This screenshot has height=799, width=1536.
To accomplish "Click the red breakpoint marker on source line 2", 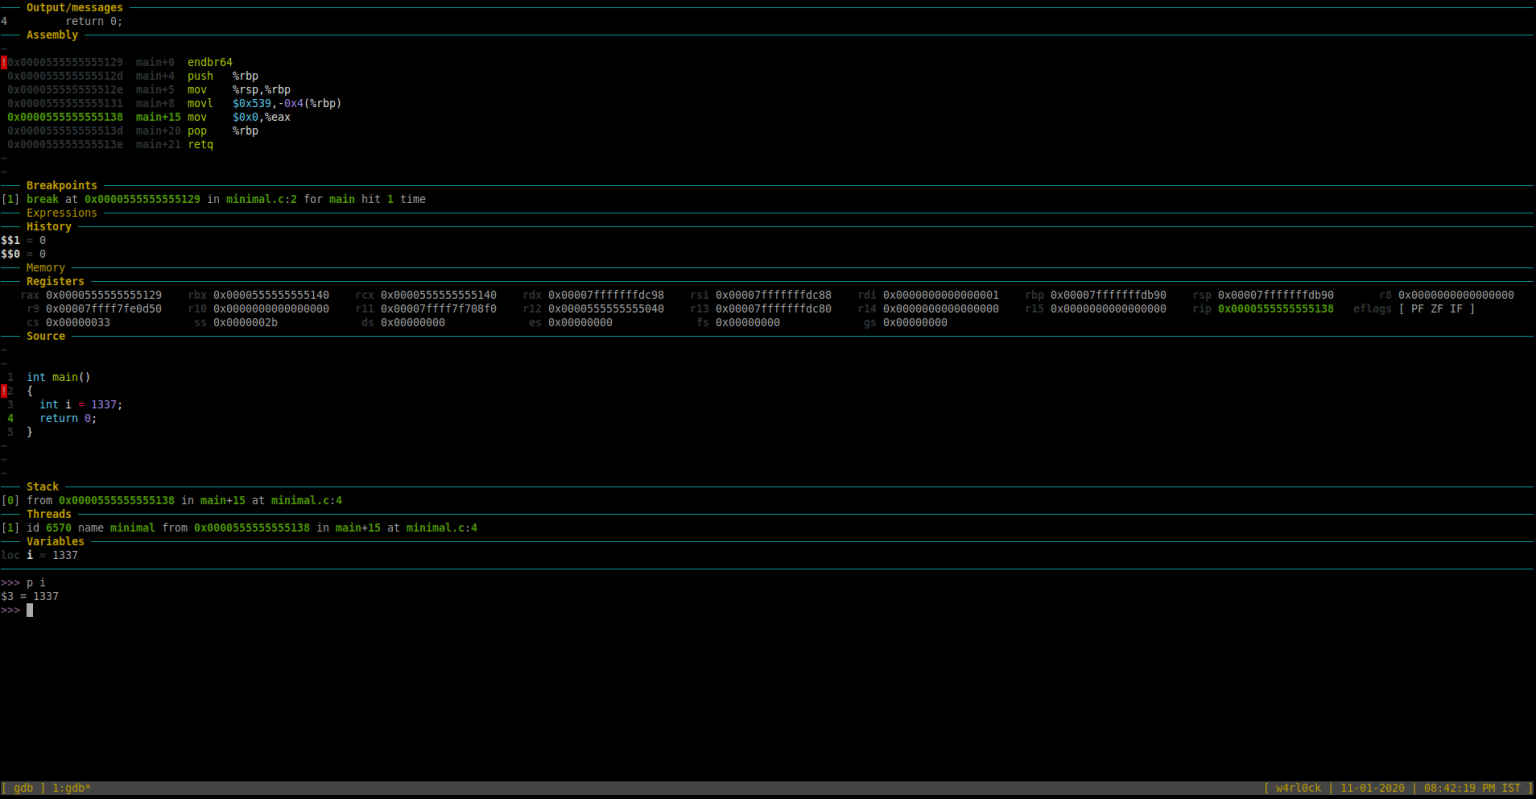I will (x=4, y=390).
